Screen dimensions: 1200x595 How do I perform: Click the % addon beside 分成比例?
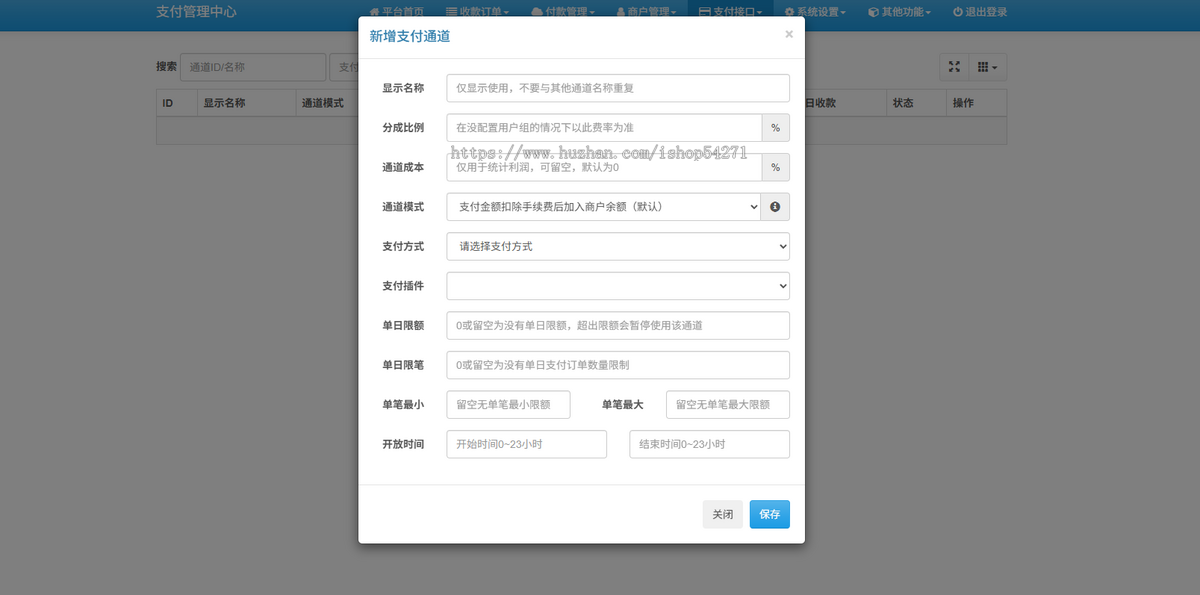click(x=775, y=128)
